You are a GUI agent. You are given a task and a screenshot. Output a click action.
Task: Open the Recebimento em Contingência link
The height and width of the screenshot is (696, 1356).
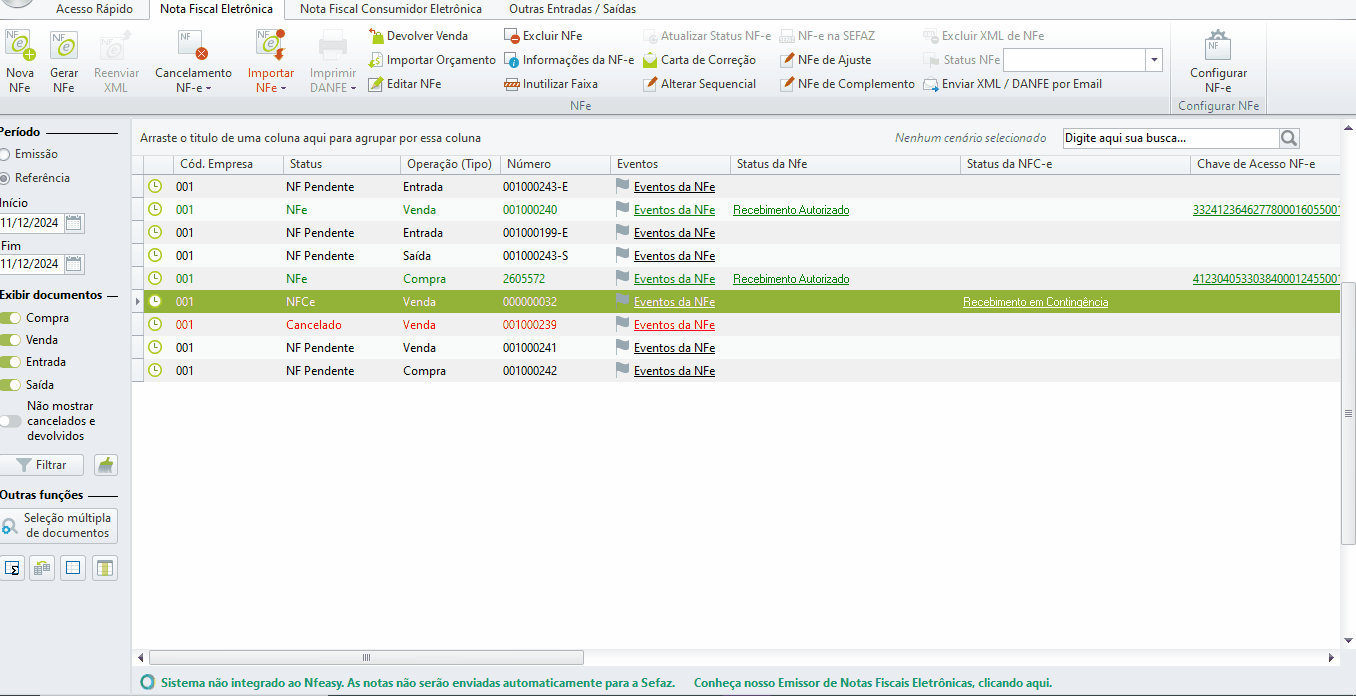(x=1035, y=302)
